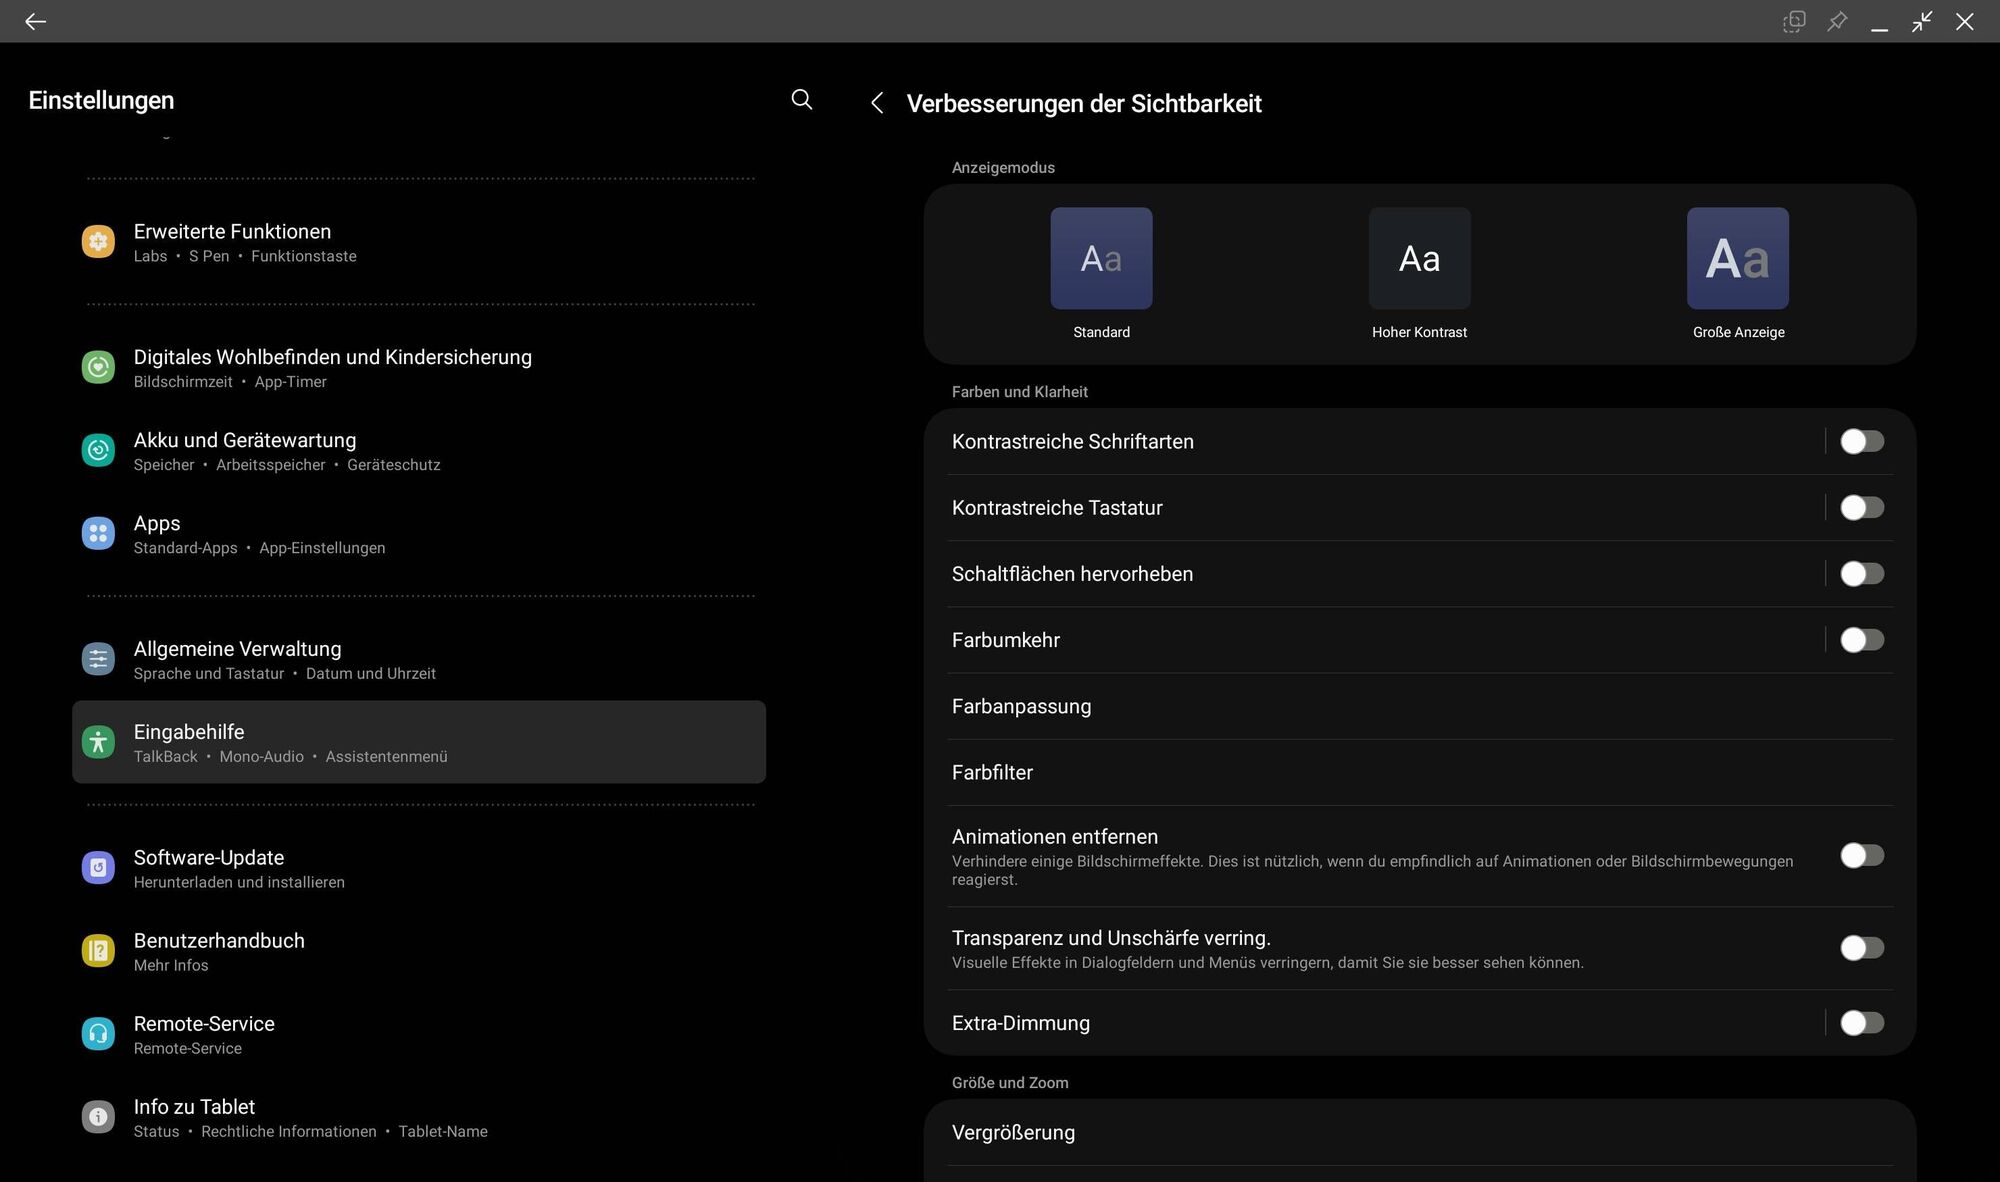Turn on Schaltflächen hervorheben switch
Viewport: 2000px width, 1182px height.
click(1862, 574)
